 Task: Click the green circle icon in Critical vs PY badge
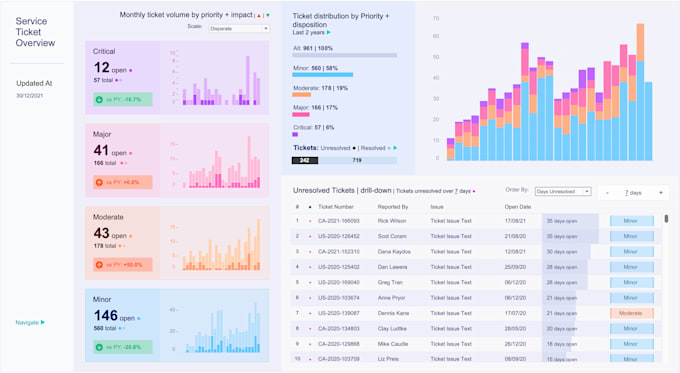99,99
